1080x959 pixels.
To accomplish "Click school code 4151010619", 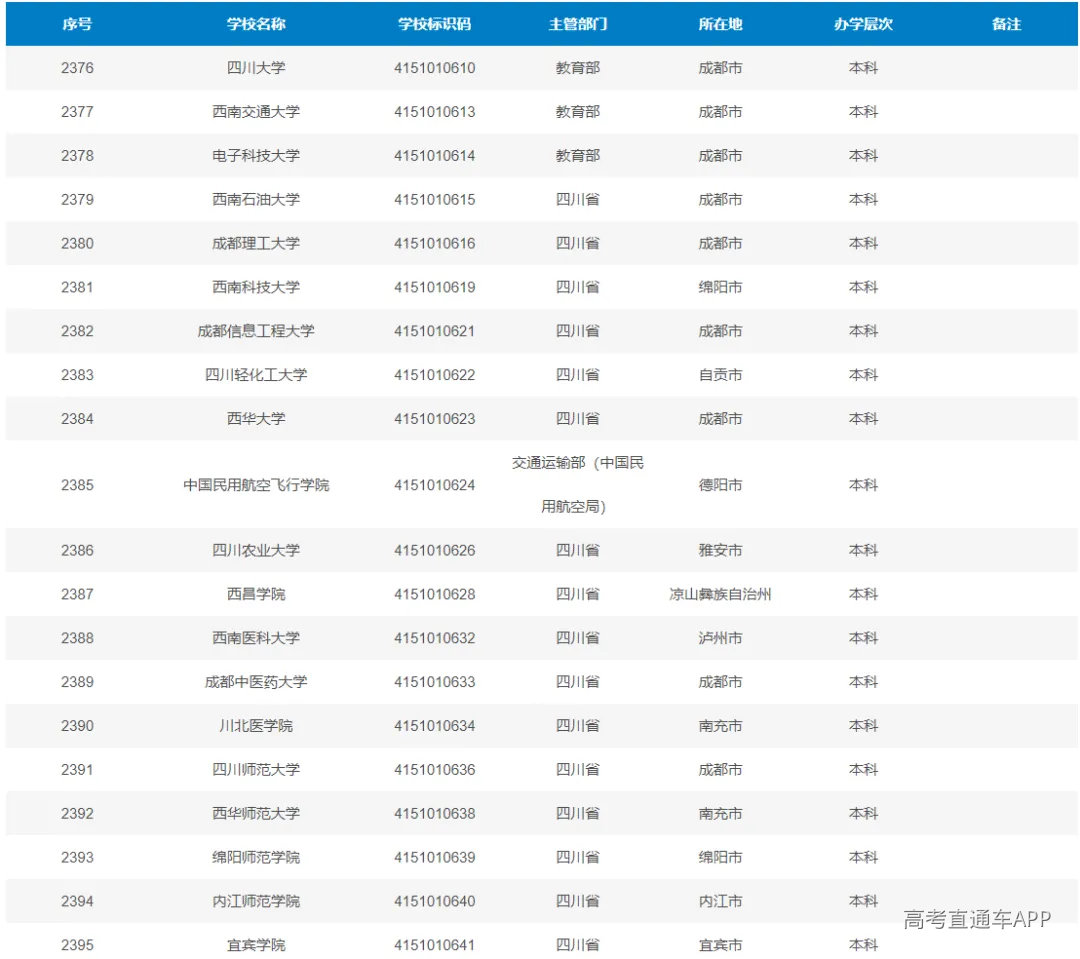I will point(435,287).
